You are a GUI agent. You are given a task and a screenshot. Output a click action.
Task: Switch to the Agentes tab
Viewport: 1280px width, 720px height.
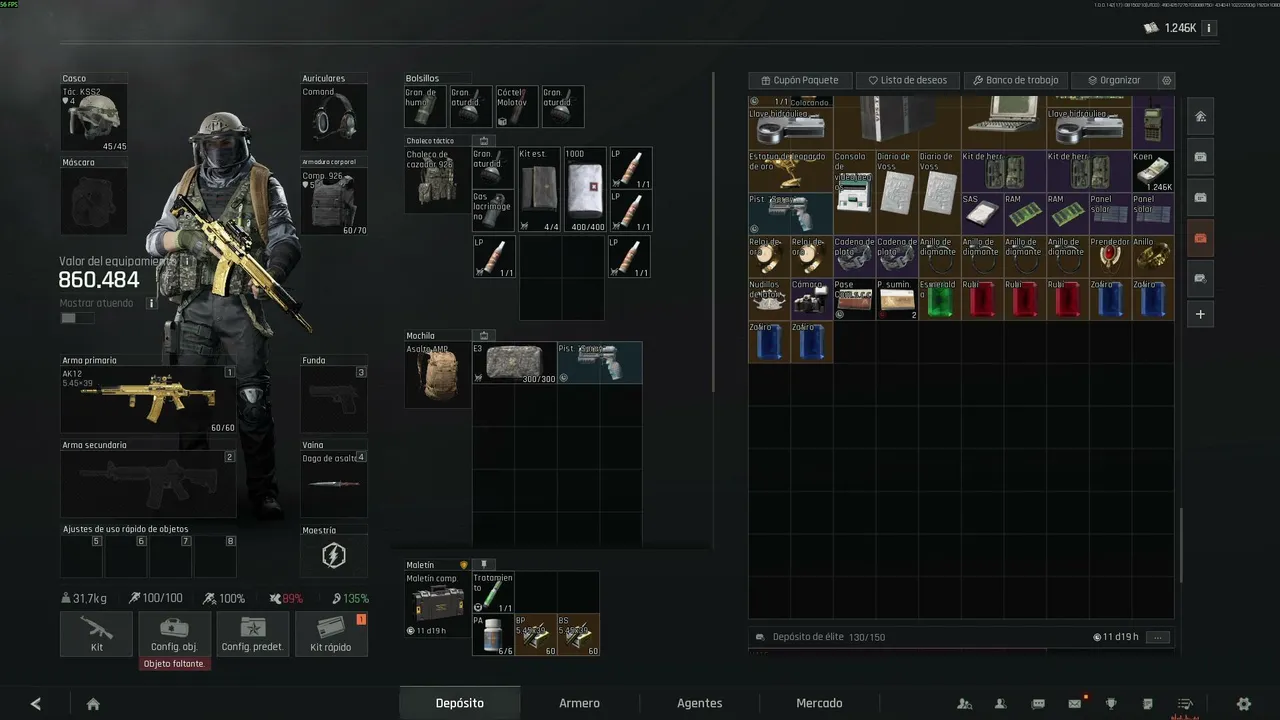coord(699,703)
